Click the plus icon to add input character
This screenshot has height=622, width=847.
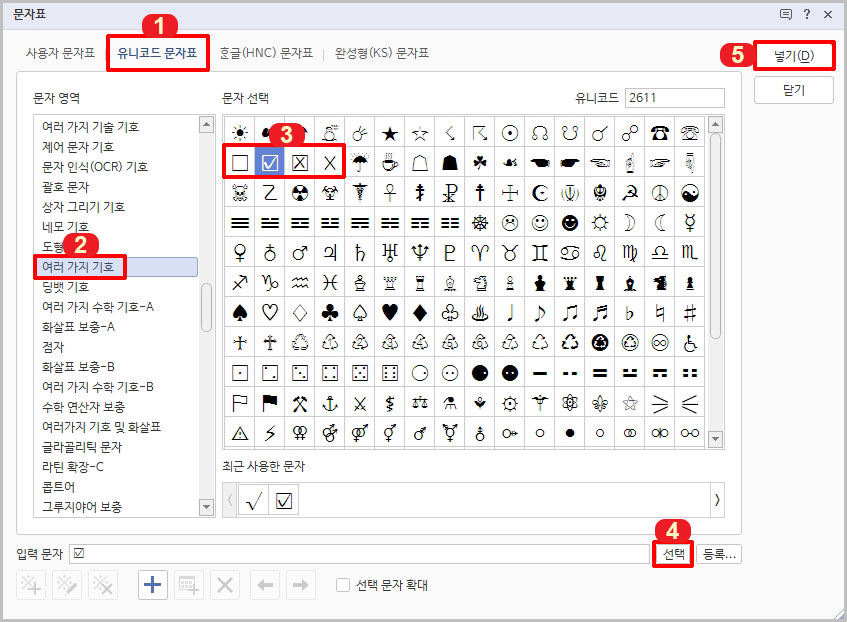click(152, 585)
